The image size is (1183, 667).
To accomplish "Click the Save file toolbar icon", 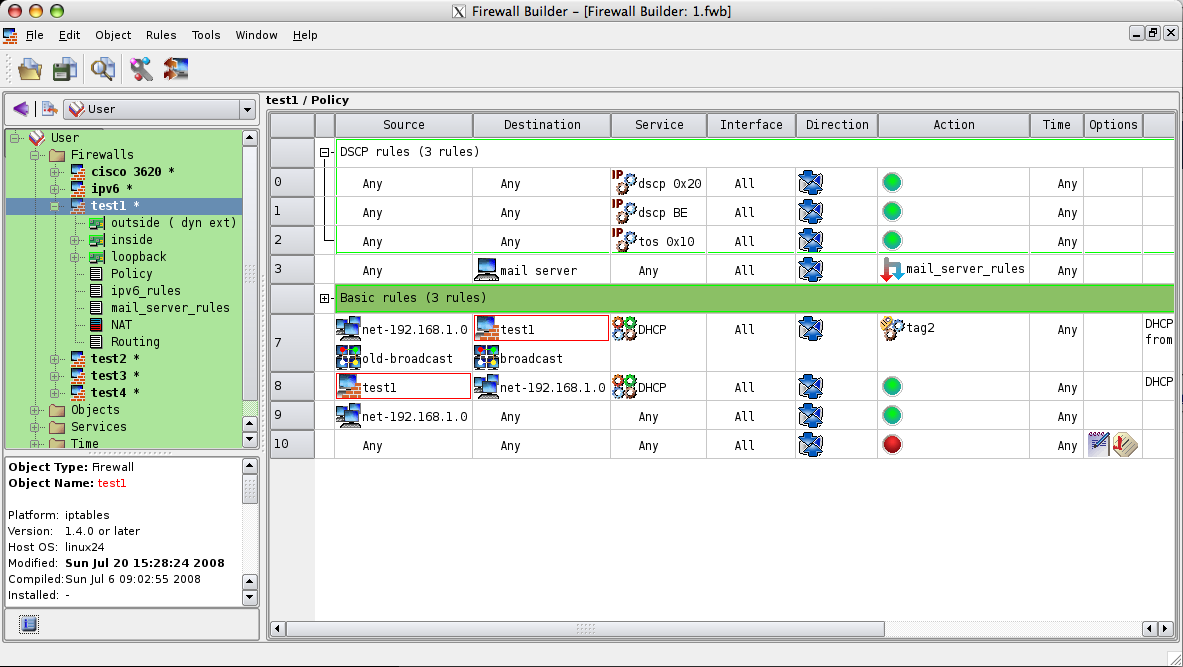I will (x=65, y=69).
